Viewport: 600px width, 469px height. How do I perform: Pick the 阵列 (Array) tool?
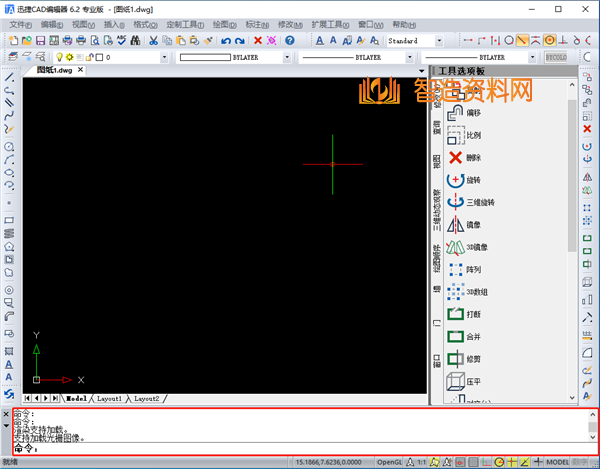click(x=473, y=270)
